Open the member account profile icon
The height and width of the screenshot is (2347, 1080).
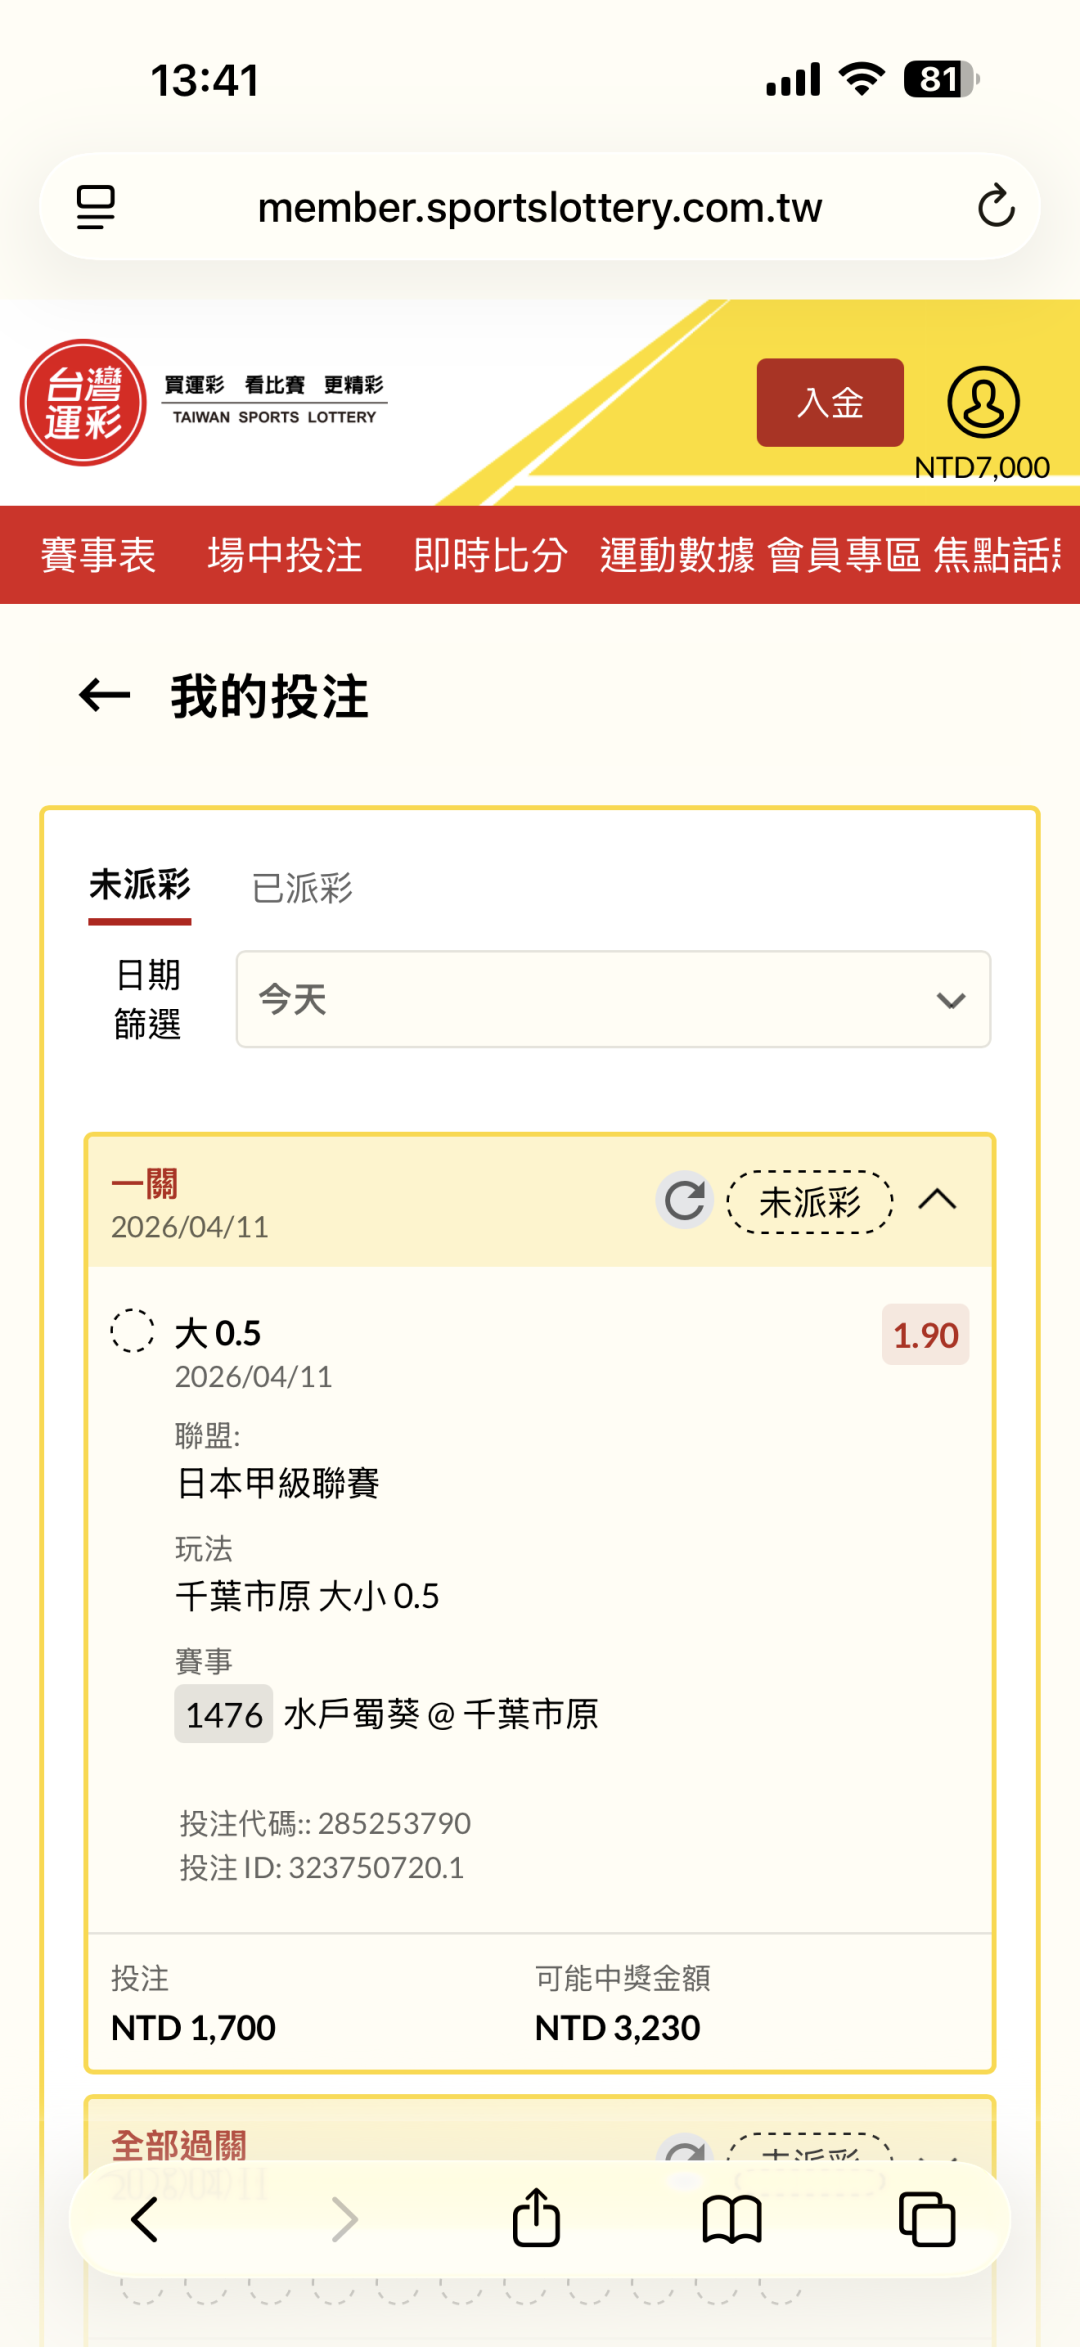coord(983,402)
